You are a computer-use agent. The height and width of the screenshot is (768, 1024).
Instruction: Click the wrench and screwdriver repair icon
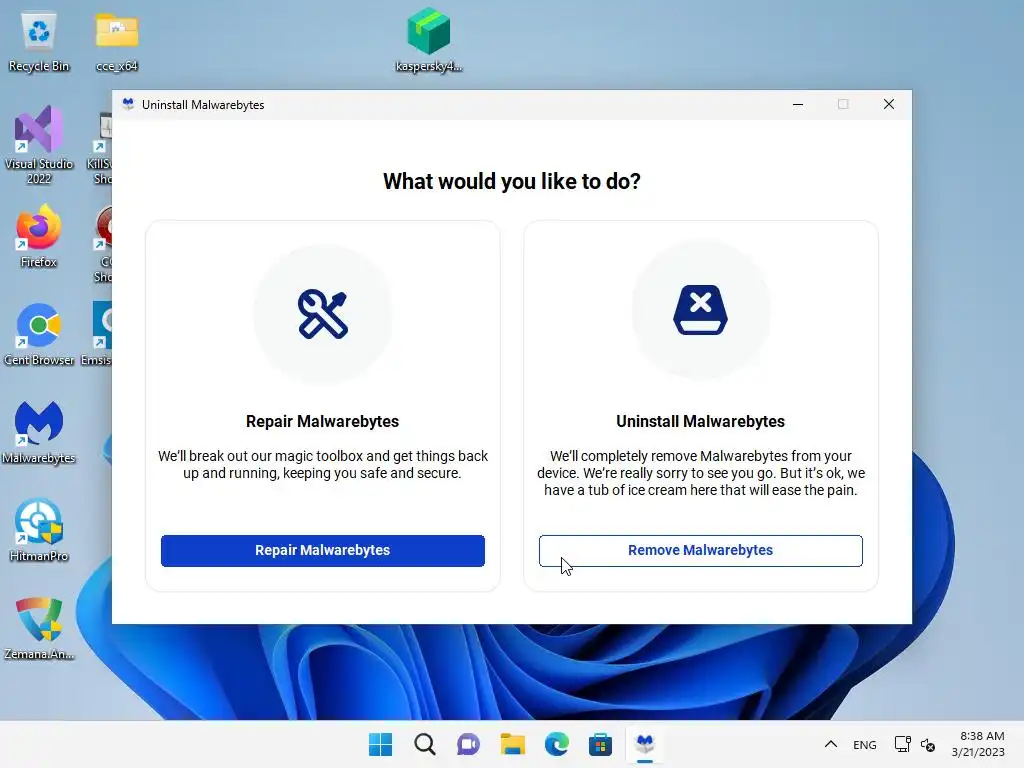[323, 314]
